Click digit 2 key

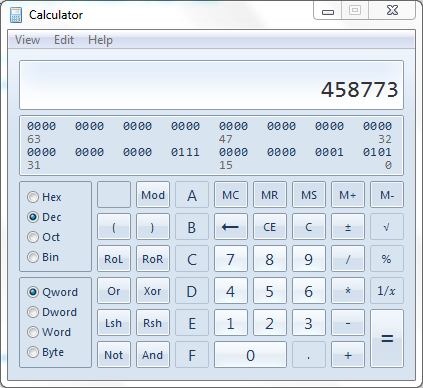[270, 323]
